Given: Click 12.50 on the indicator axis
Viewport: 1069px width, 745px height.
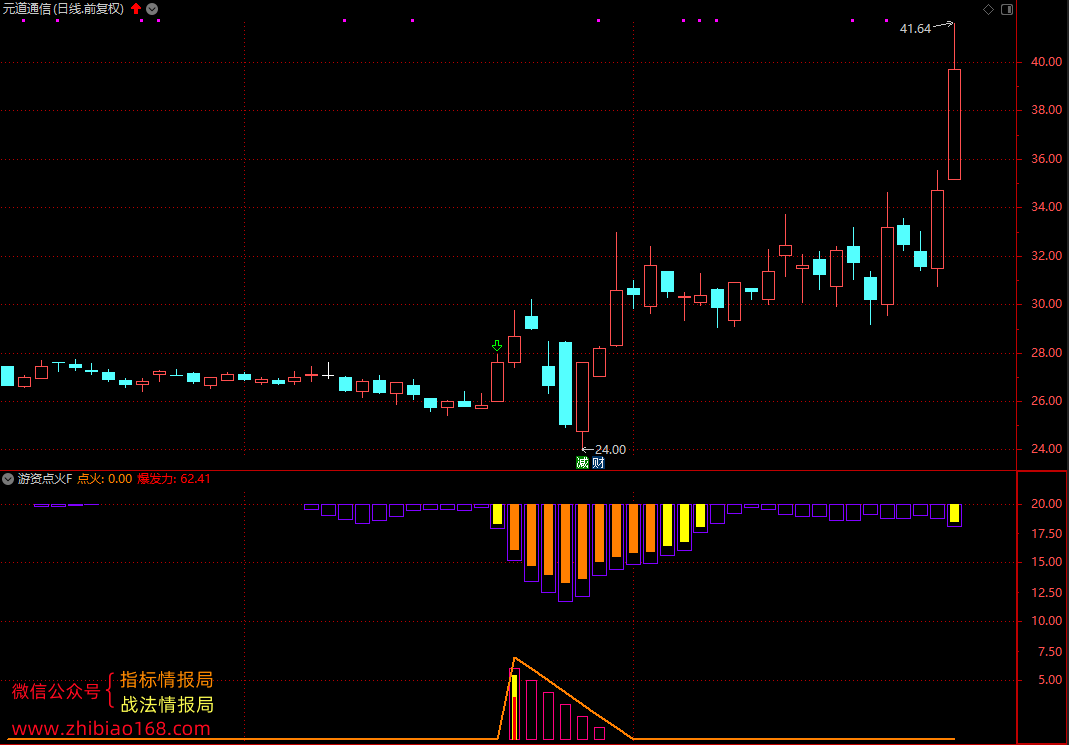Looking at the screenshot, I should pyautogui.click(x=1046, y=592).
